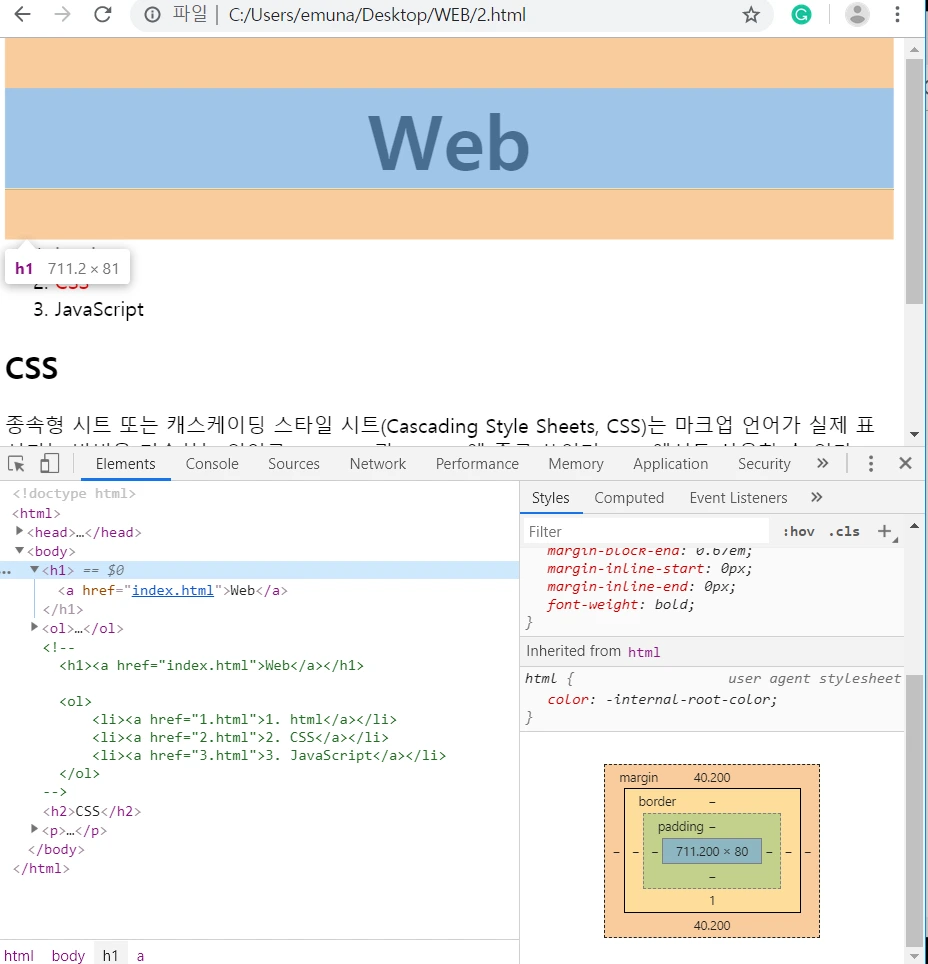This screenshot has height=964, width=928.
Task: Toggle the :hov element state panel
Action: click(x=798, y=532)
